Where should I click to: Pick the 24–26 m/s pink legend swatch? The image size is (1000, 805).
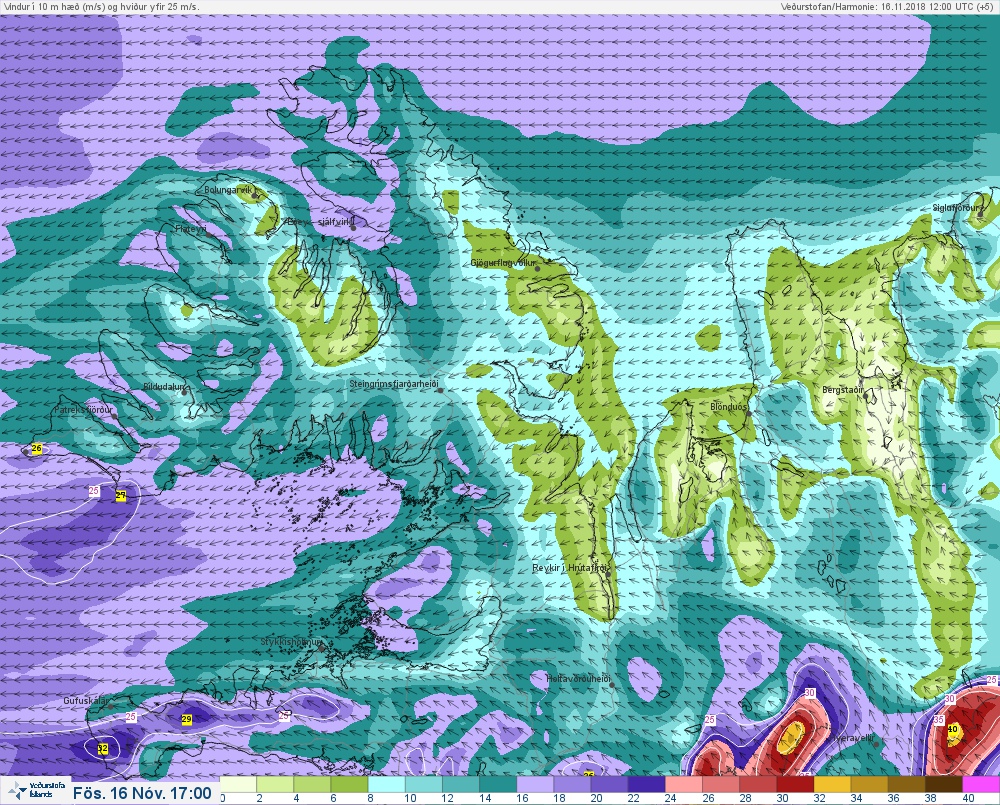click(683, 784)
